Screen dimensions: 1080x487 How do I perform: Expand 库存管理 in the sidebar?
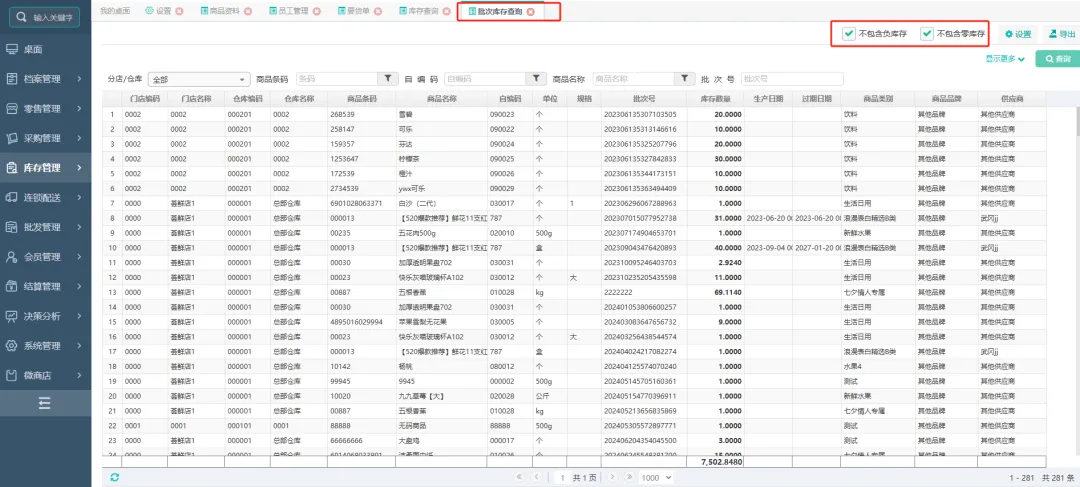tap(45, 167)
